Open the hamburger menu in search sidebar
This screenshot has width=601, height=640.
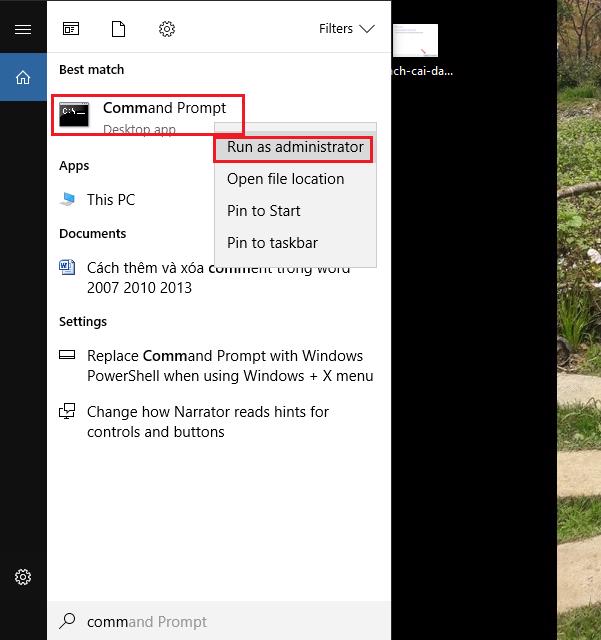(x=23, y=29)
